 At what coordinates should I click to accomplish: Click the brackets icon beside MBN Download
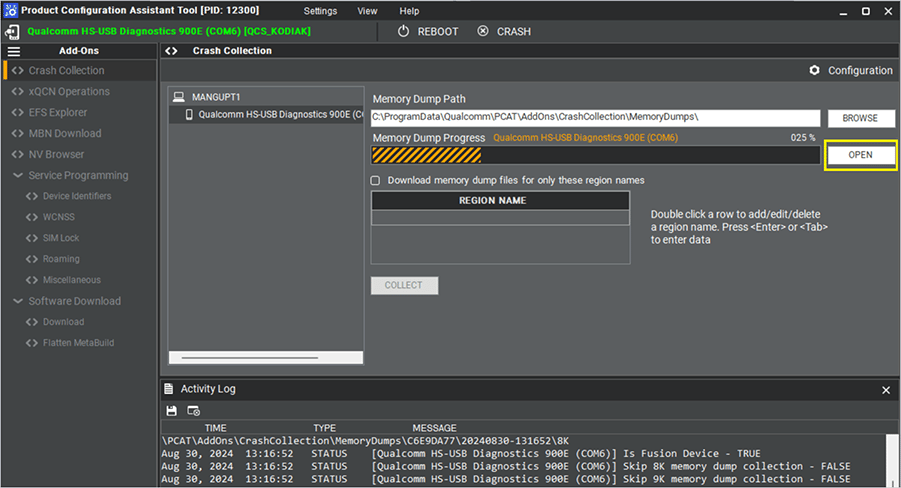pos(18,133)
